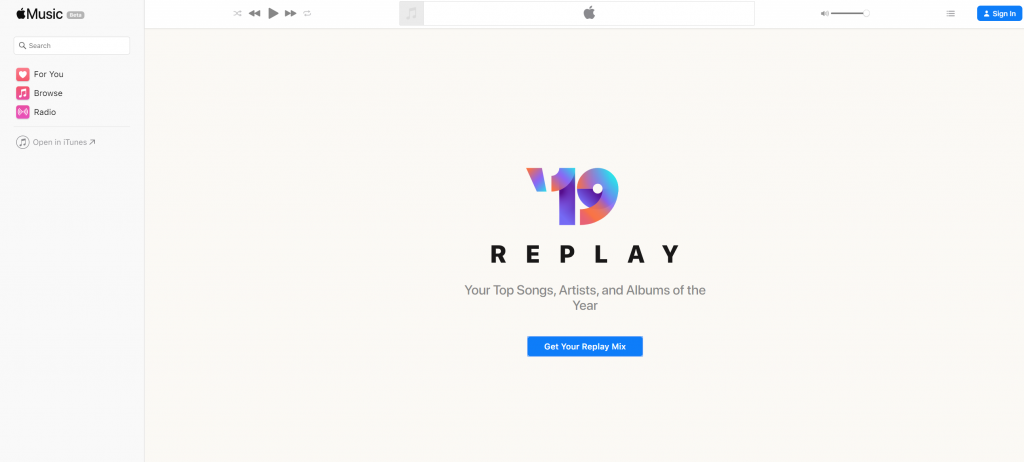Adjust the volume slider
Viewport: 1024px width, 462px height.
click(x=849, y=13)
